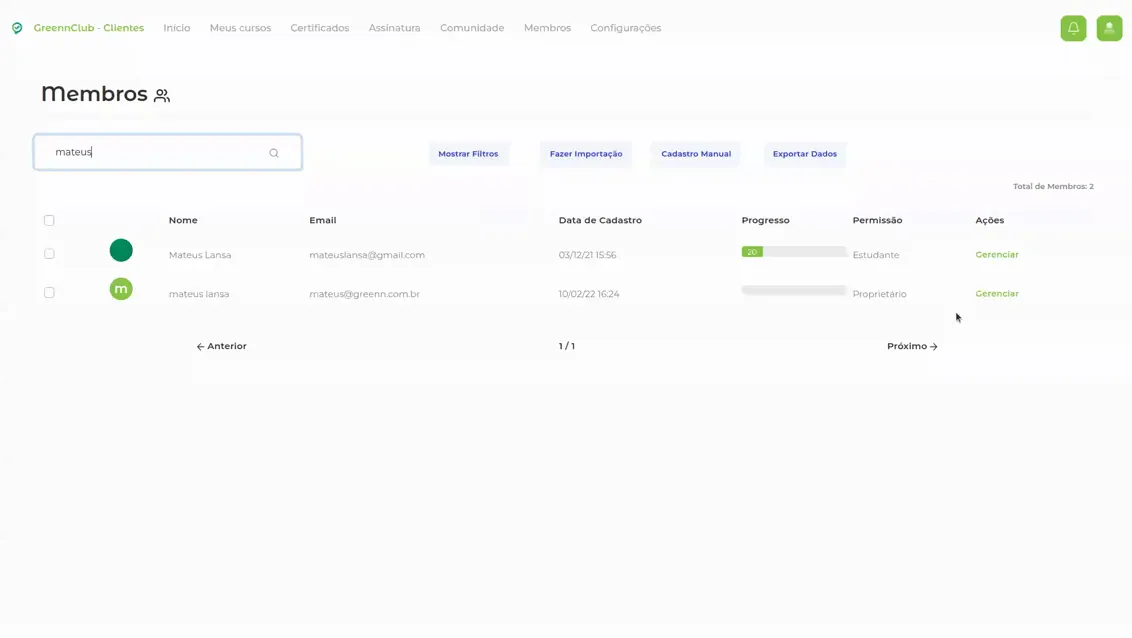
Task: Click the members group icon beside title
Action: (x=162, y=95)
